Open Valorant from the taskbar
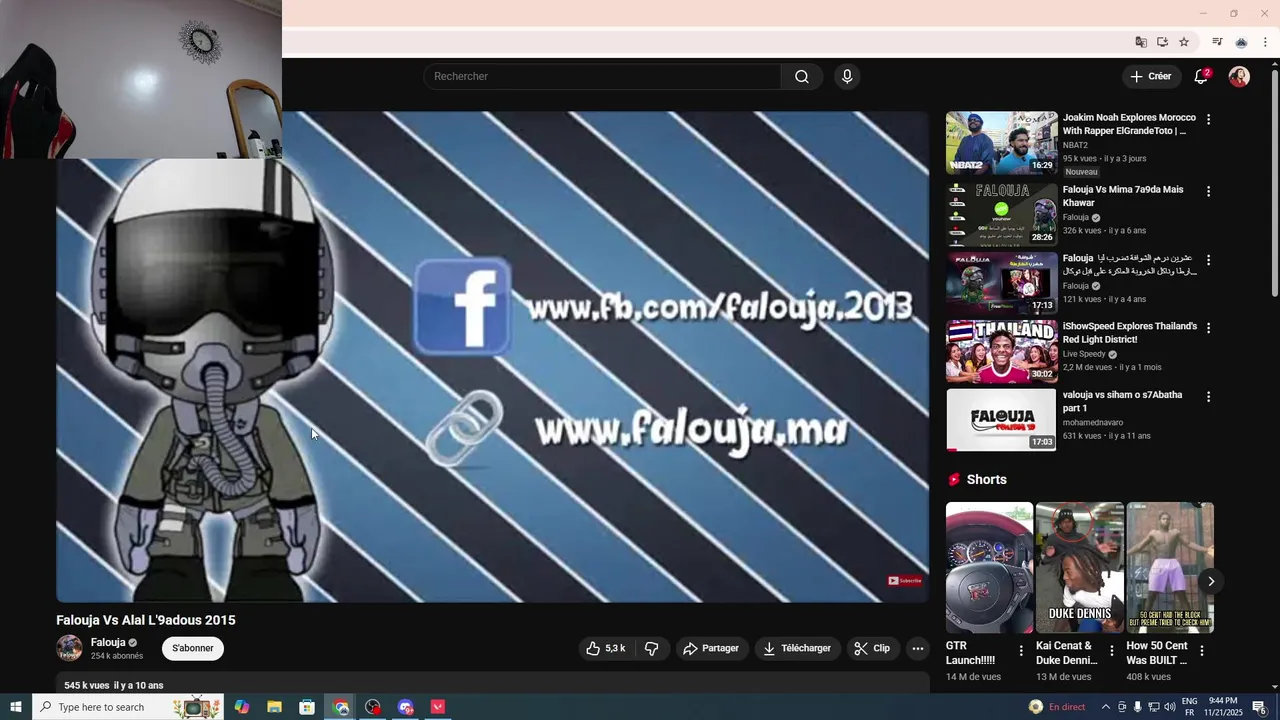 tap(438, 707)
